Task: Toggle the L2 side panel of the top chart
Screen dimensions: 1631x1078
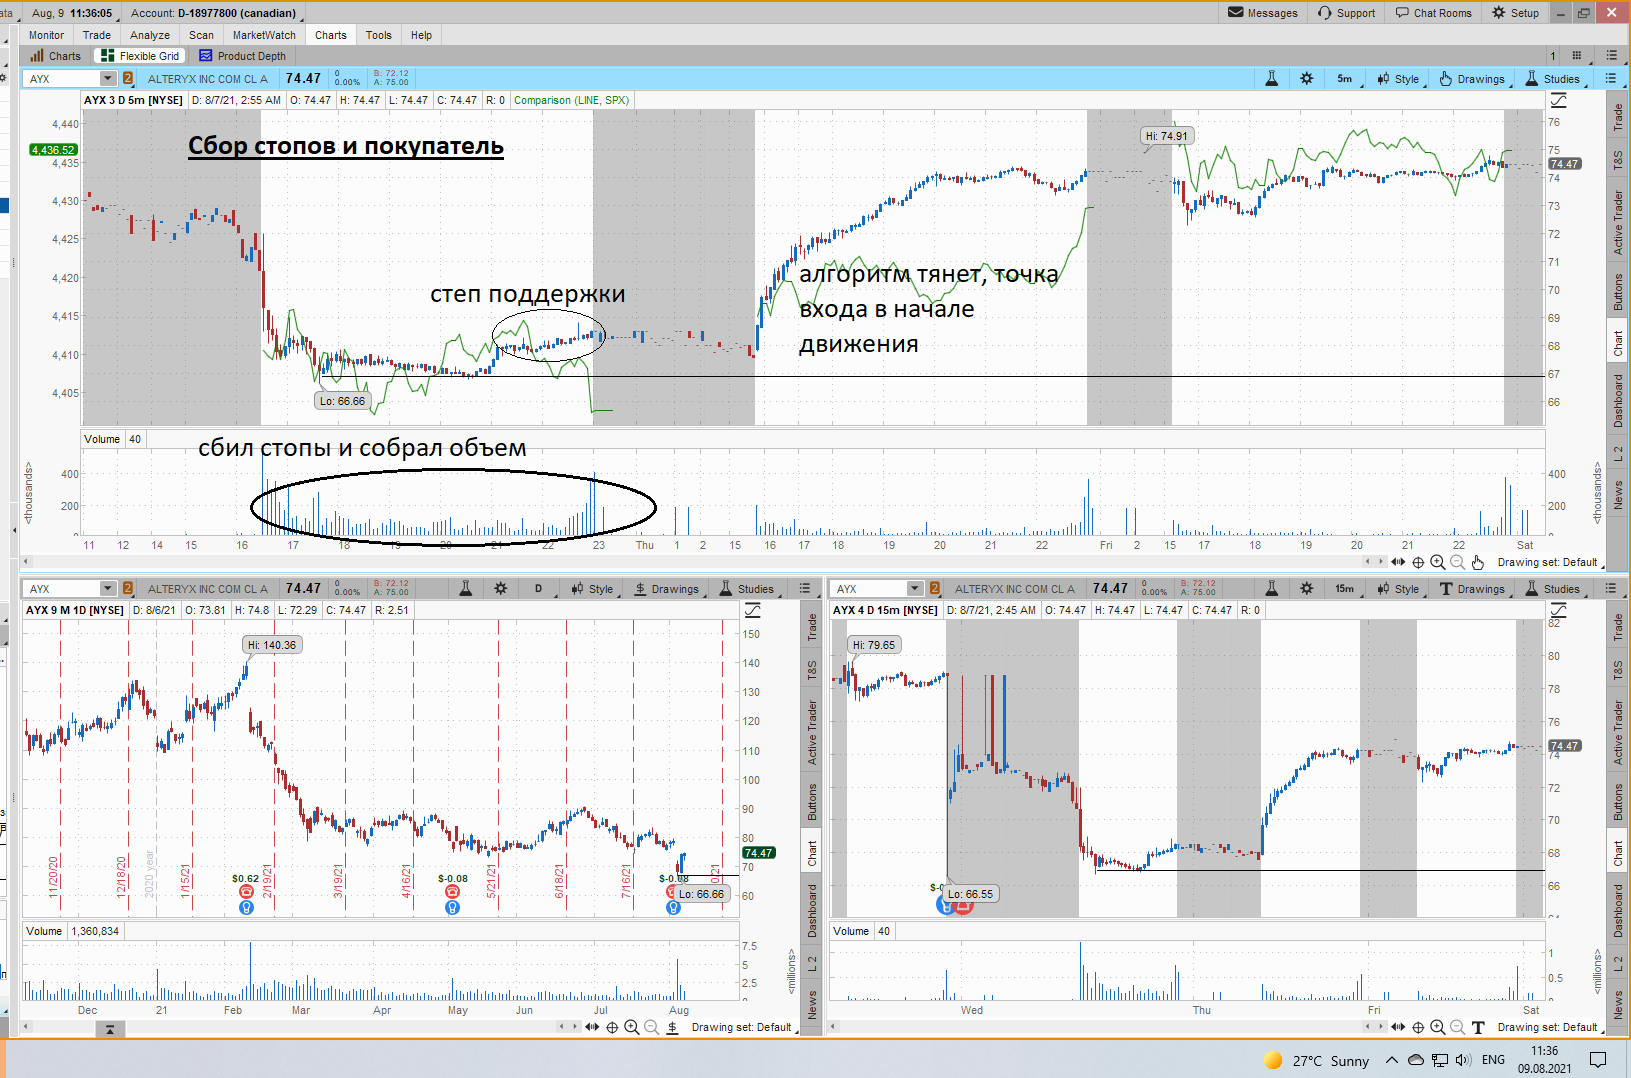Action: [x=1618, y=454]
